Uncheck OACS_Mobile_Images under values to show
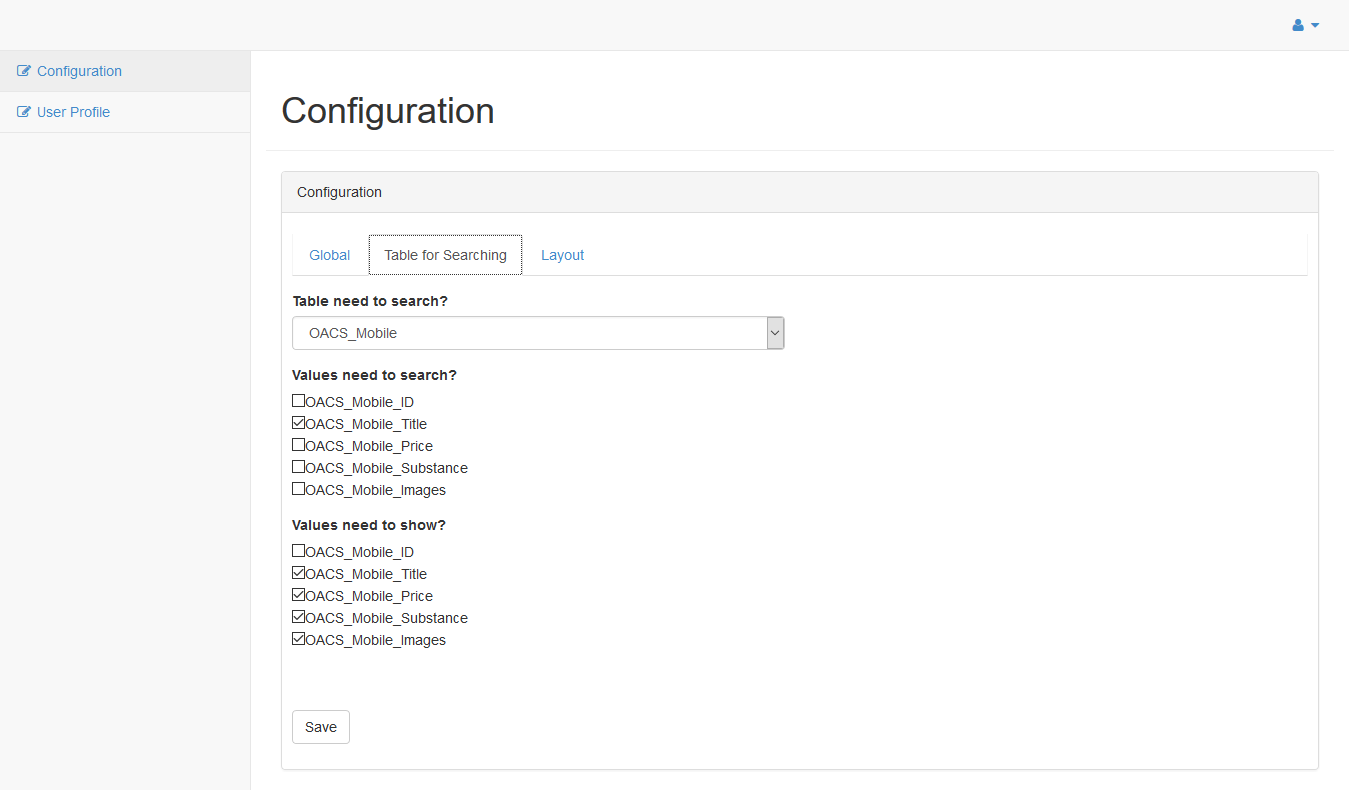Image resolution: width=1349 pixels, height=790 pixels. click(x=299, y=639)
